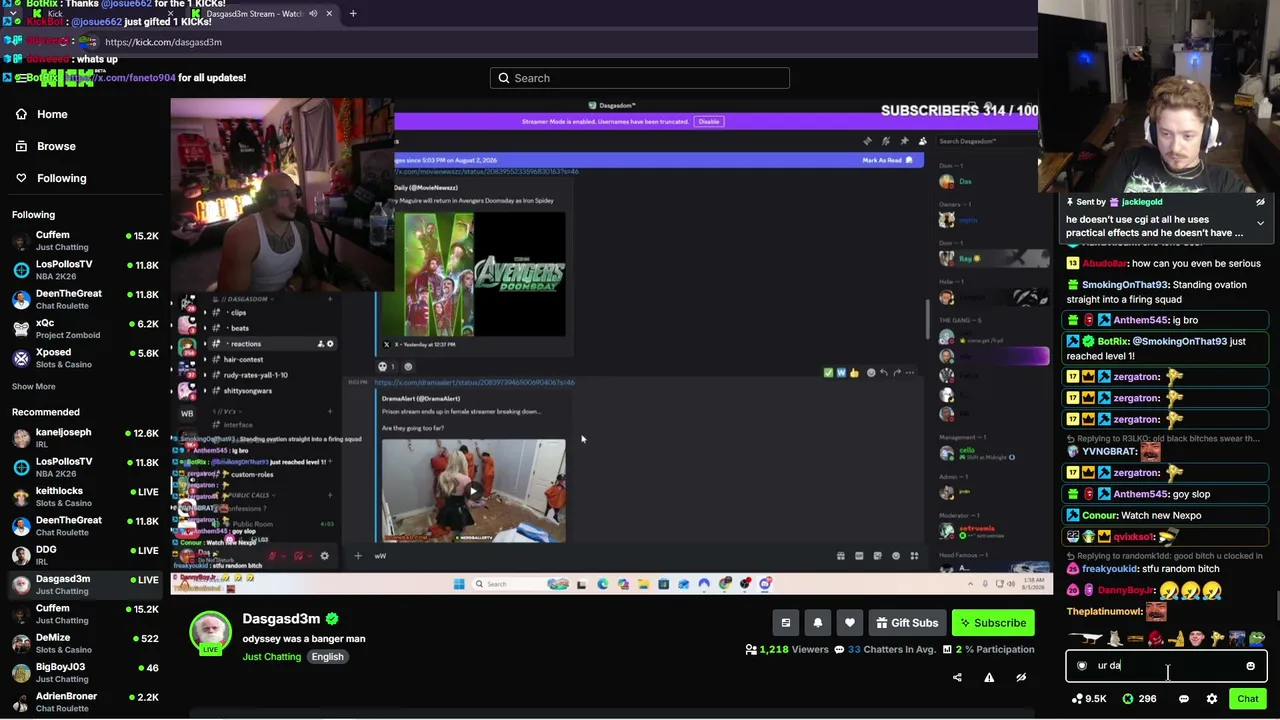This screenshot has width=1280, height=720.
Task: Click the chat identity badge icon
Action: tap(1082, 666)
